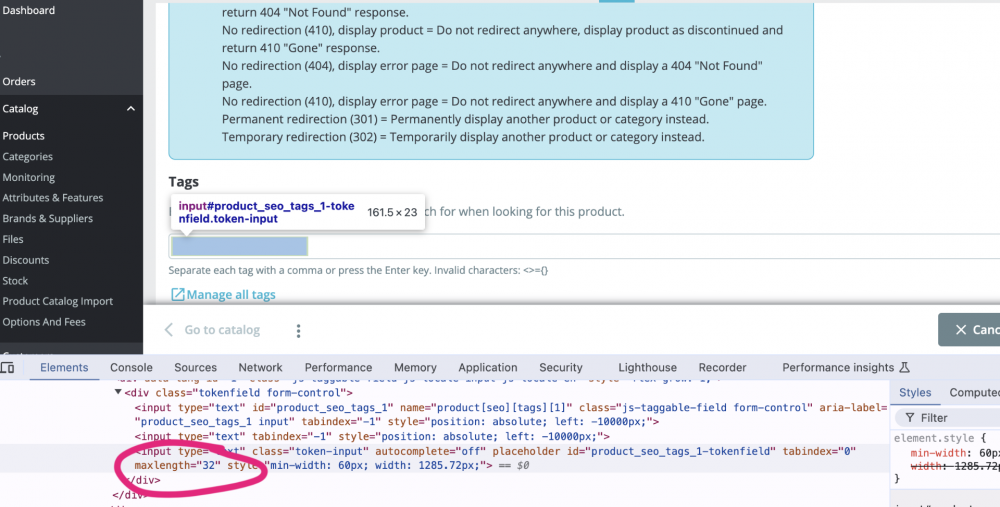
Task: Collapse the tokenfield form-control div node
Action: (118, 392)
